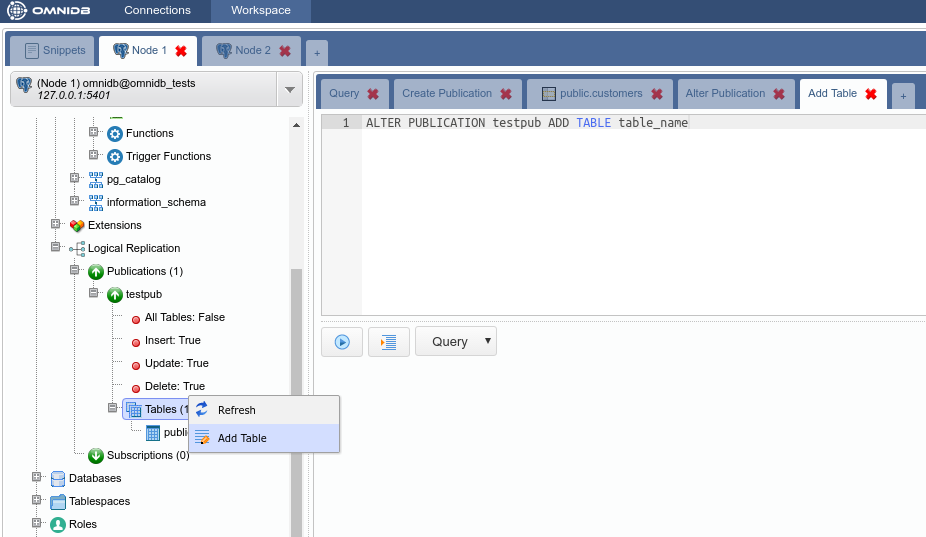
Task: Open the Connections page
Action: [157, 10]
